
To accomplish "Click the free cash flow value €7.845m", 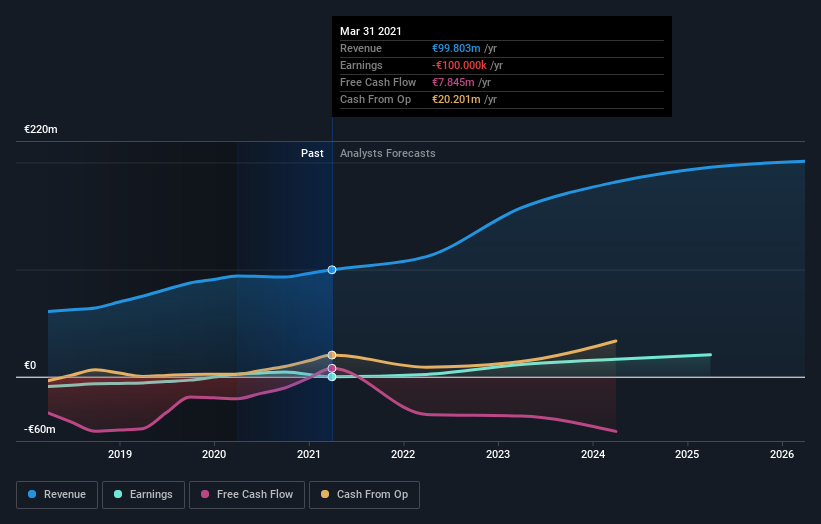I will pyautogui.click(x=453, y=82).
